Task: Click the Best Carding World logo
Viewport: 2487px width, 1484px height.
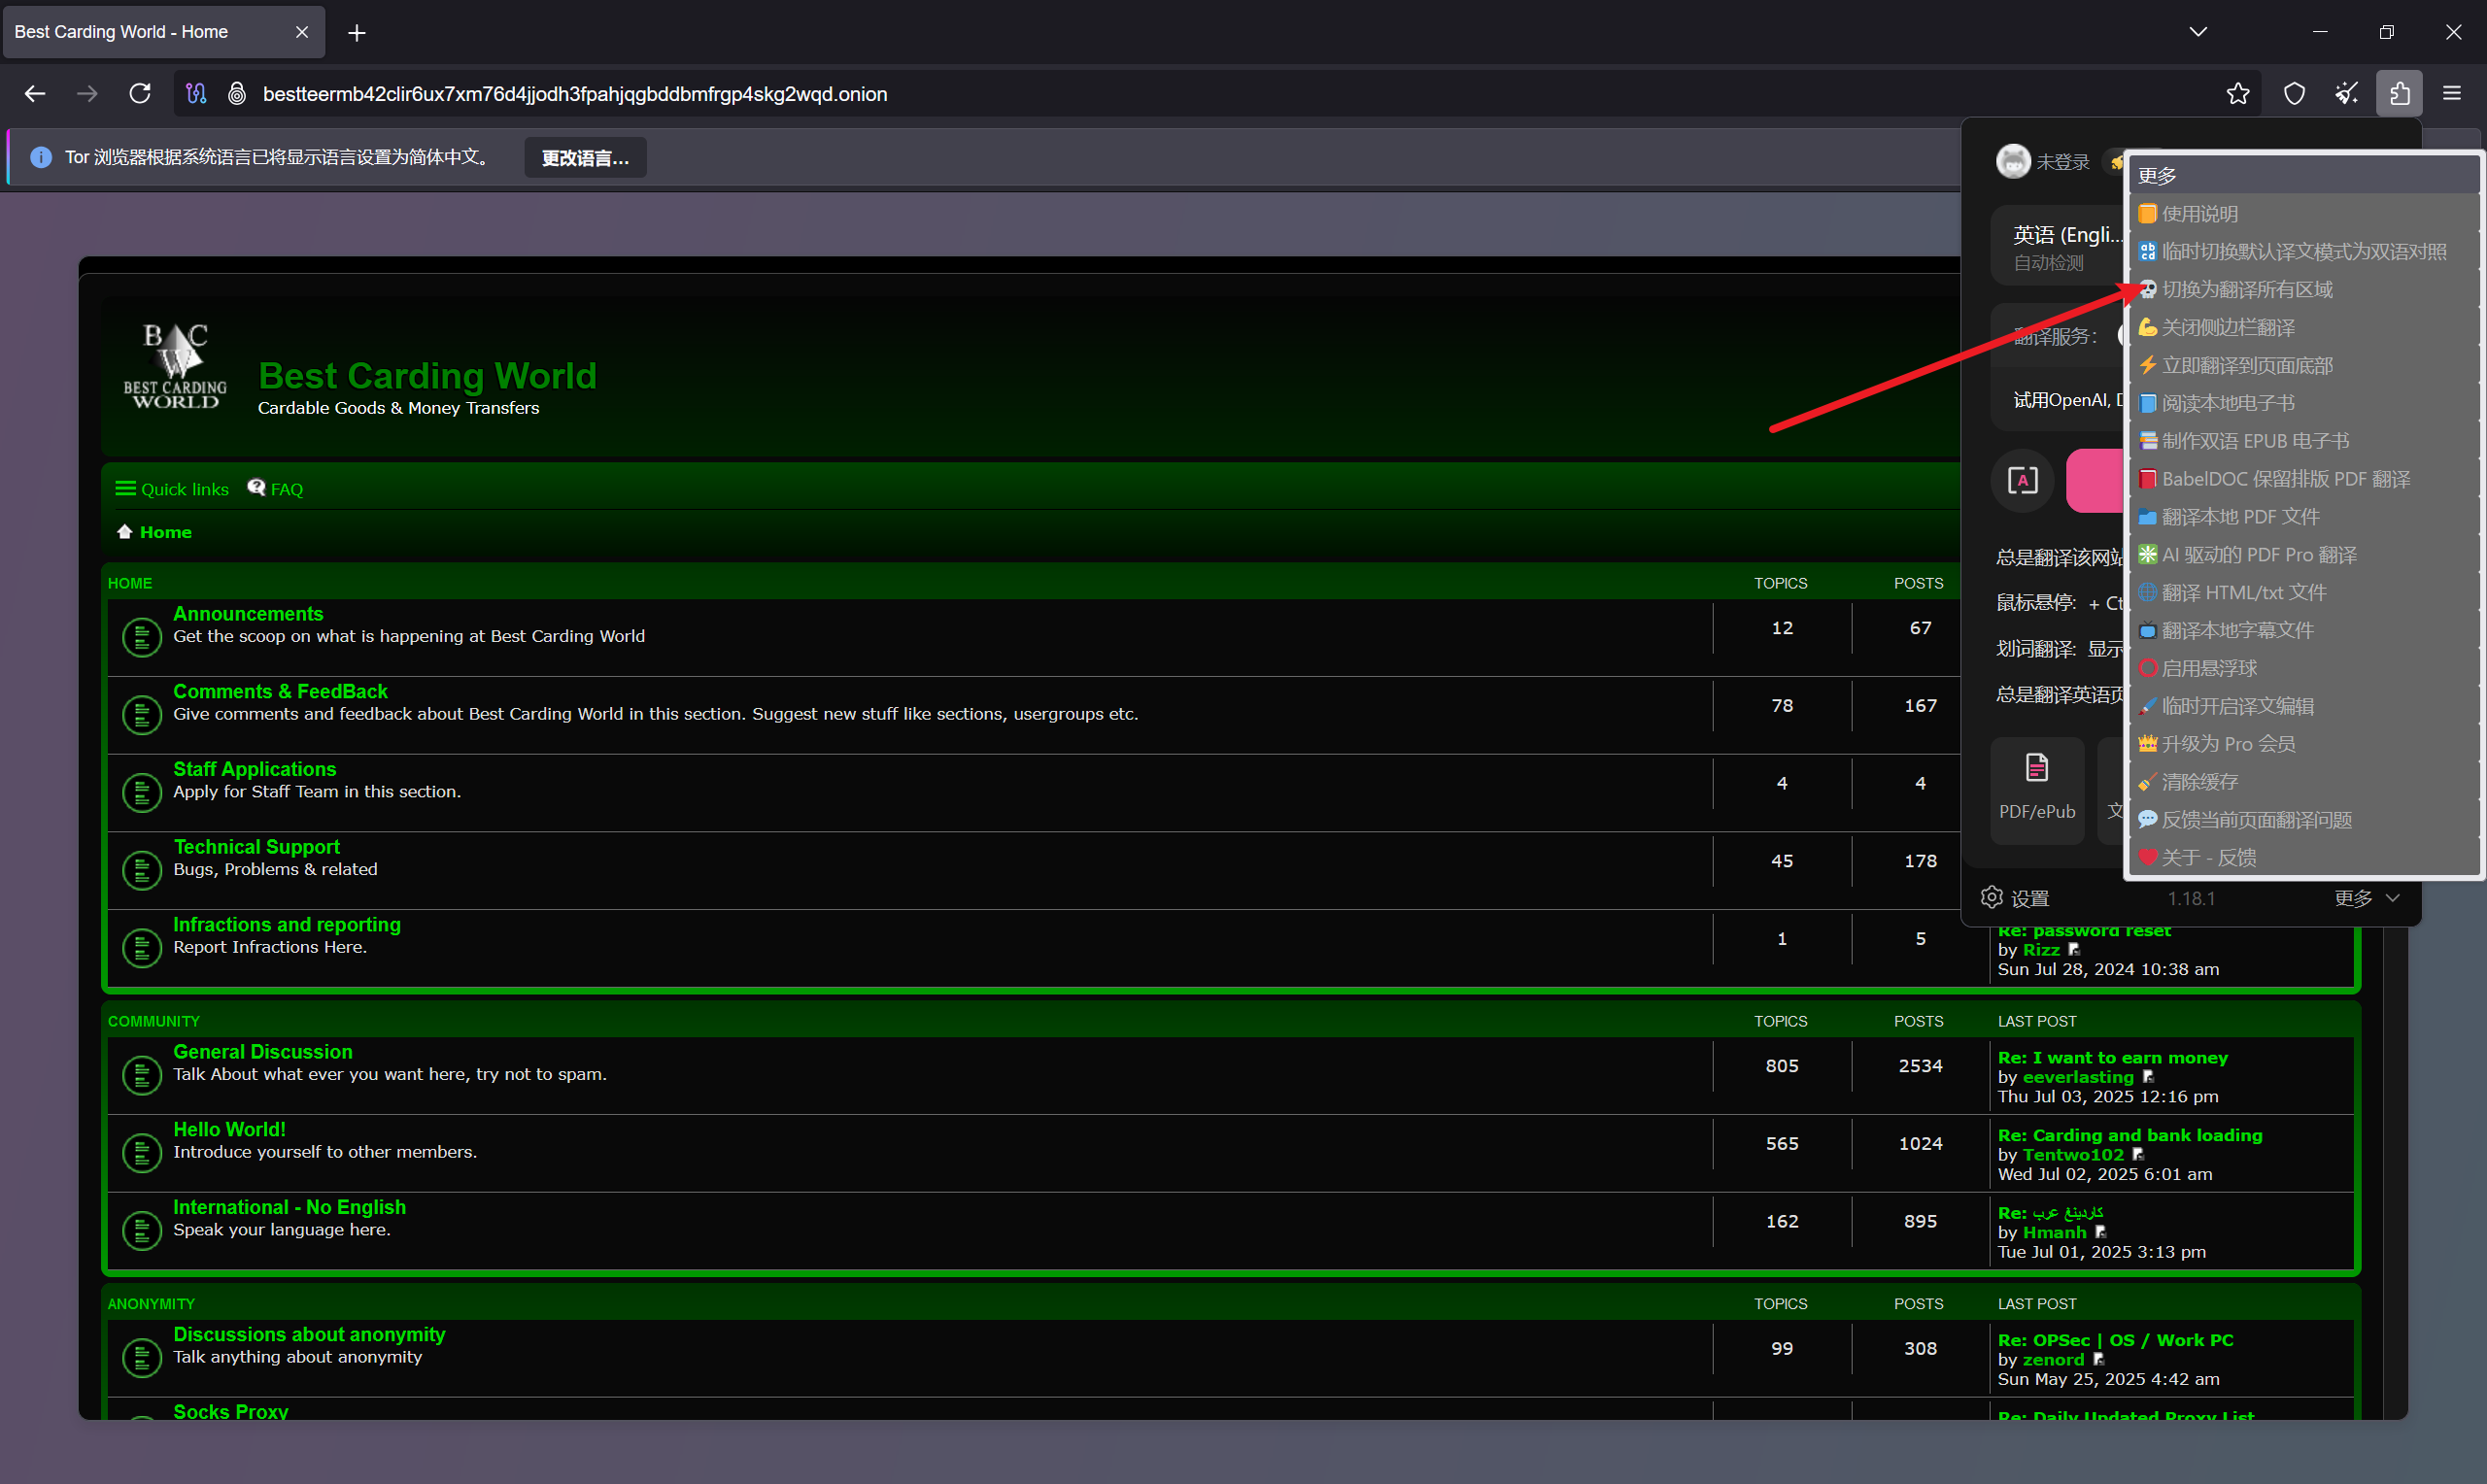Action: click(175, 366)
